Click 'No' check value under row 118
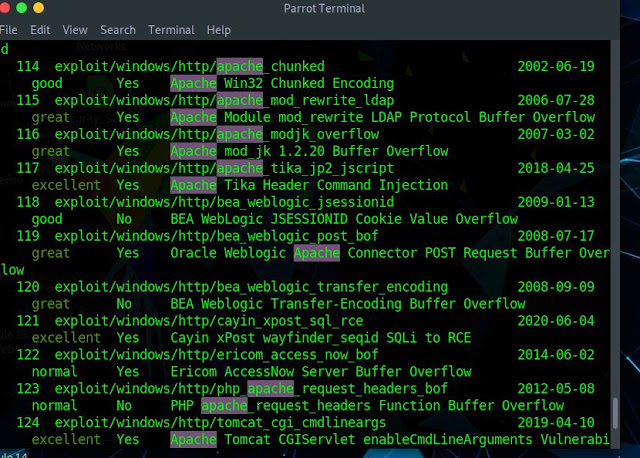 pyautogui.click(x=124, y=219)
